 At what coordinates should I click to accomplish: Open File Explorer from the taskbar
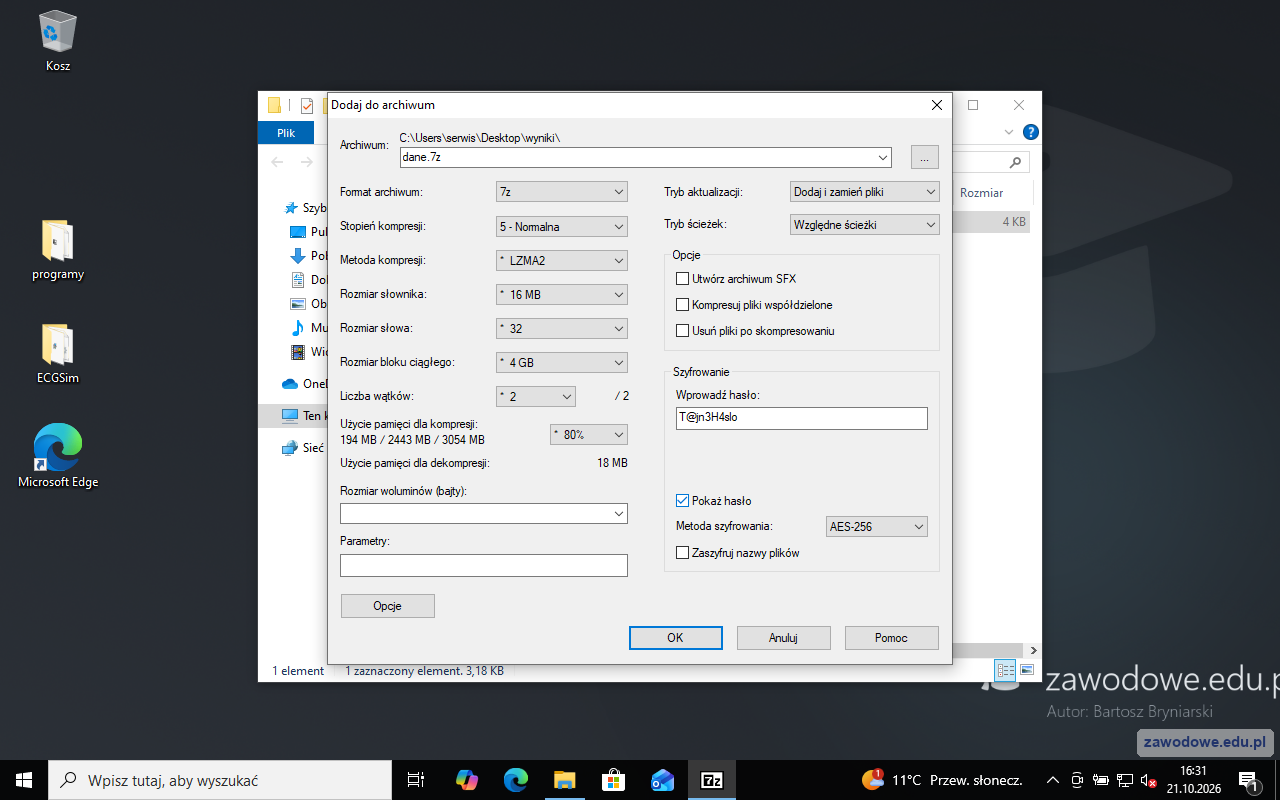[x=564, y=780]
